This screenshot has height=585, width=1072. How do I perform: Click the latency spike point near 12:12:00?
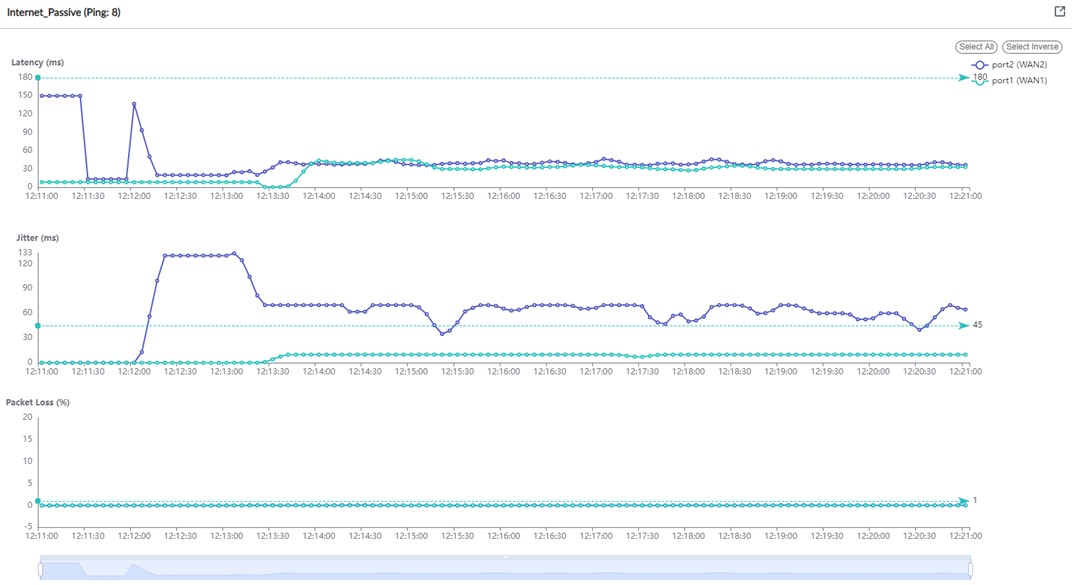[x=133, y=103]
